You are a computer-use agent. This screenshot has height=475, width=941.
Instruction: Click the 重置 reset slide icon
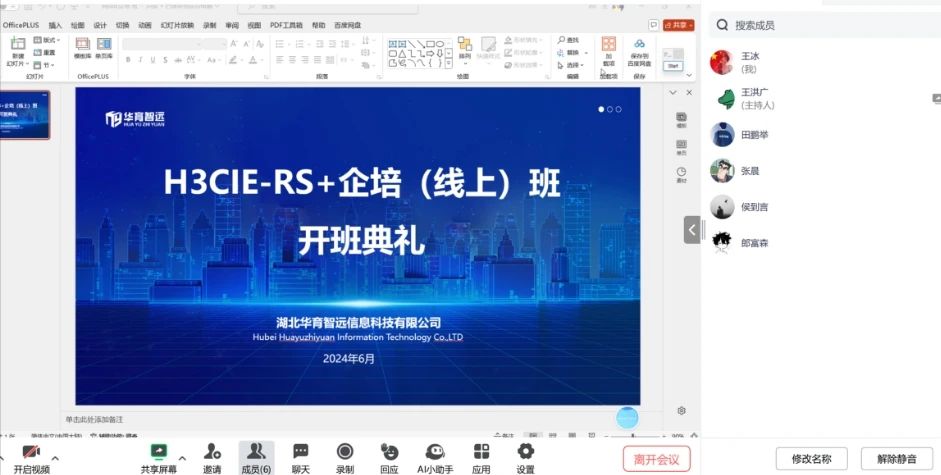[x=37, y=52]
